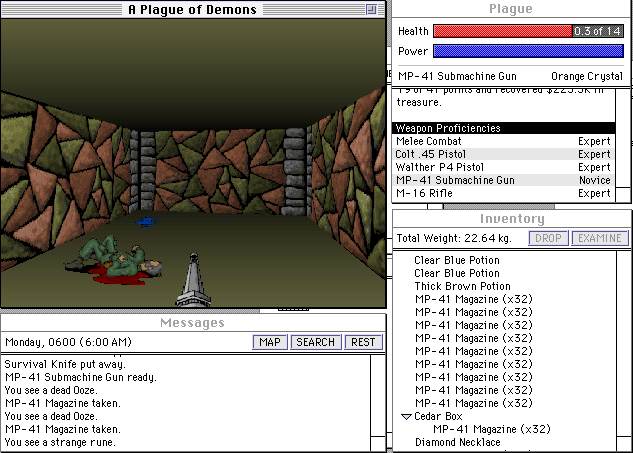This screenshot has width=633, height=453.
Task: Click the REST button
Action: pyautogui.click(x=363, y=342)
